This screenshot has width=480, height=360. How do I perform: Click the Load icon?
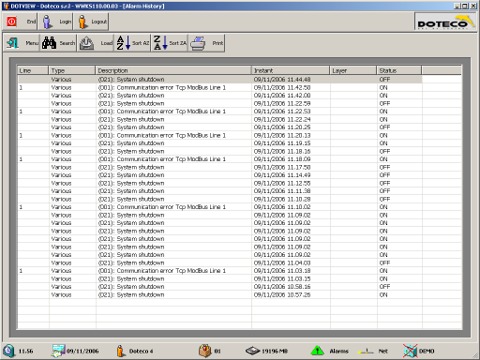pos(87,43)
